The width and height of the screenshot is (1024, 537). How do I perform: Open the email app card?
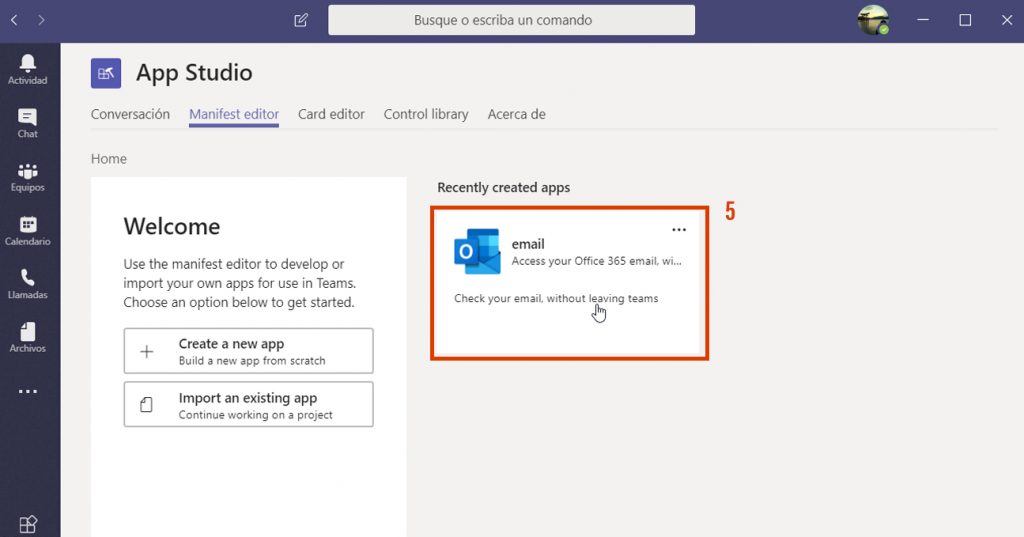point(569,283)
